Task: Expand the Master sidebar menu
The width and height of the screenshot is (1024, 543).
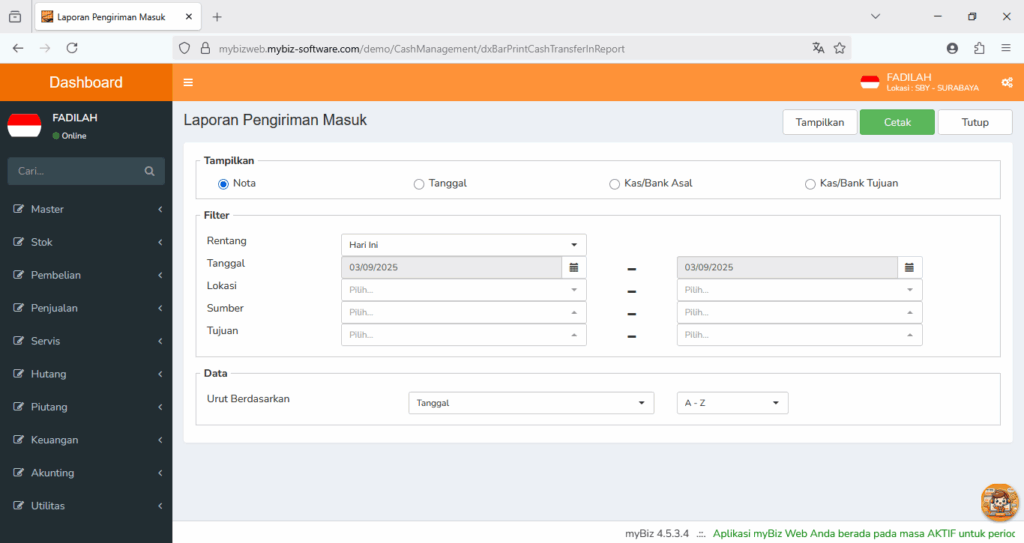Action: (x=86, y=209)
